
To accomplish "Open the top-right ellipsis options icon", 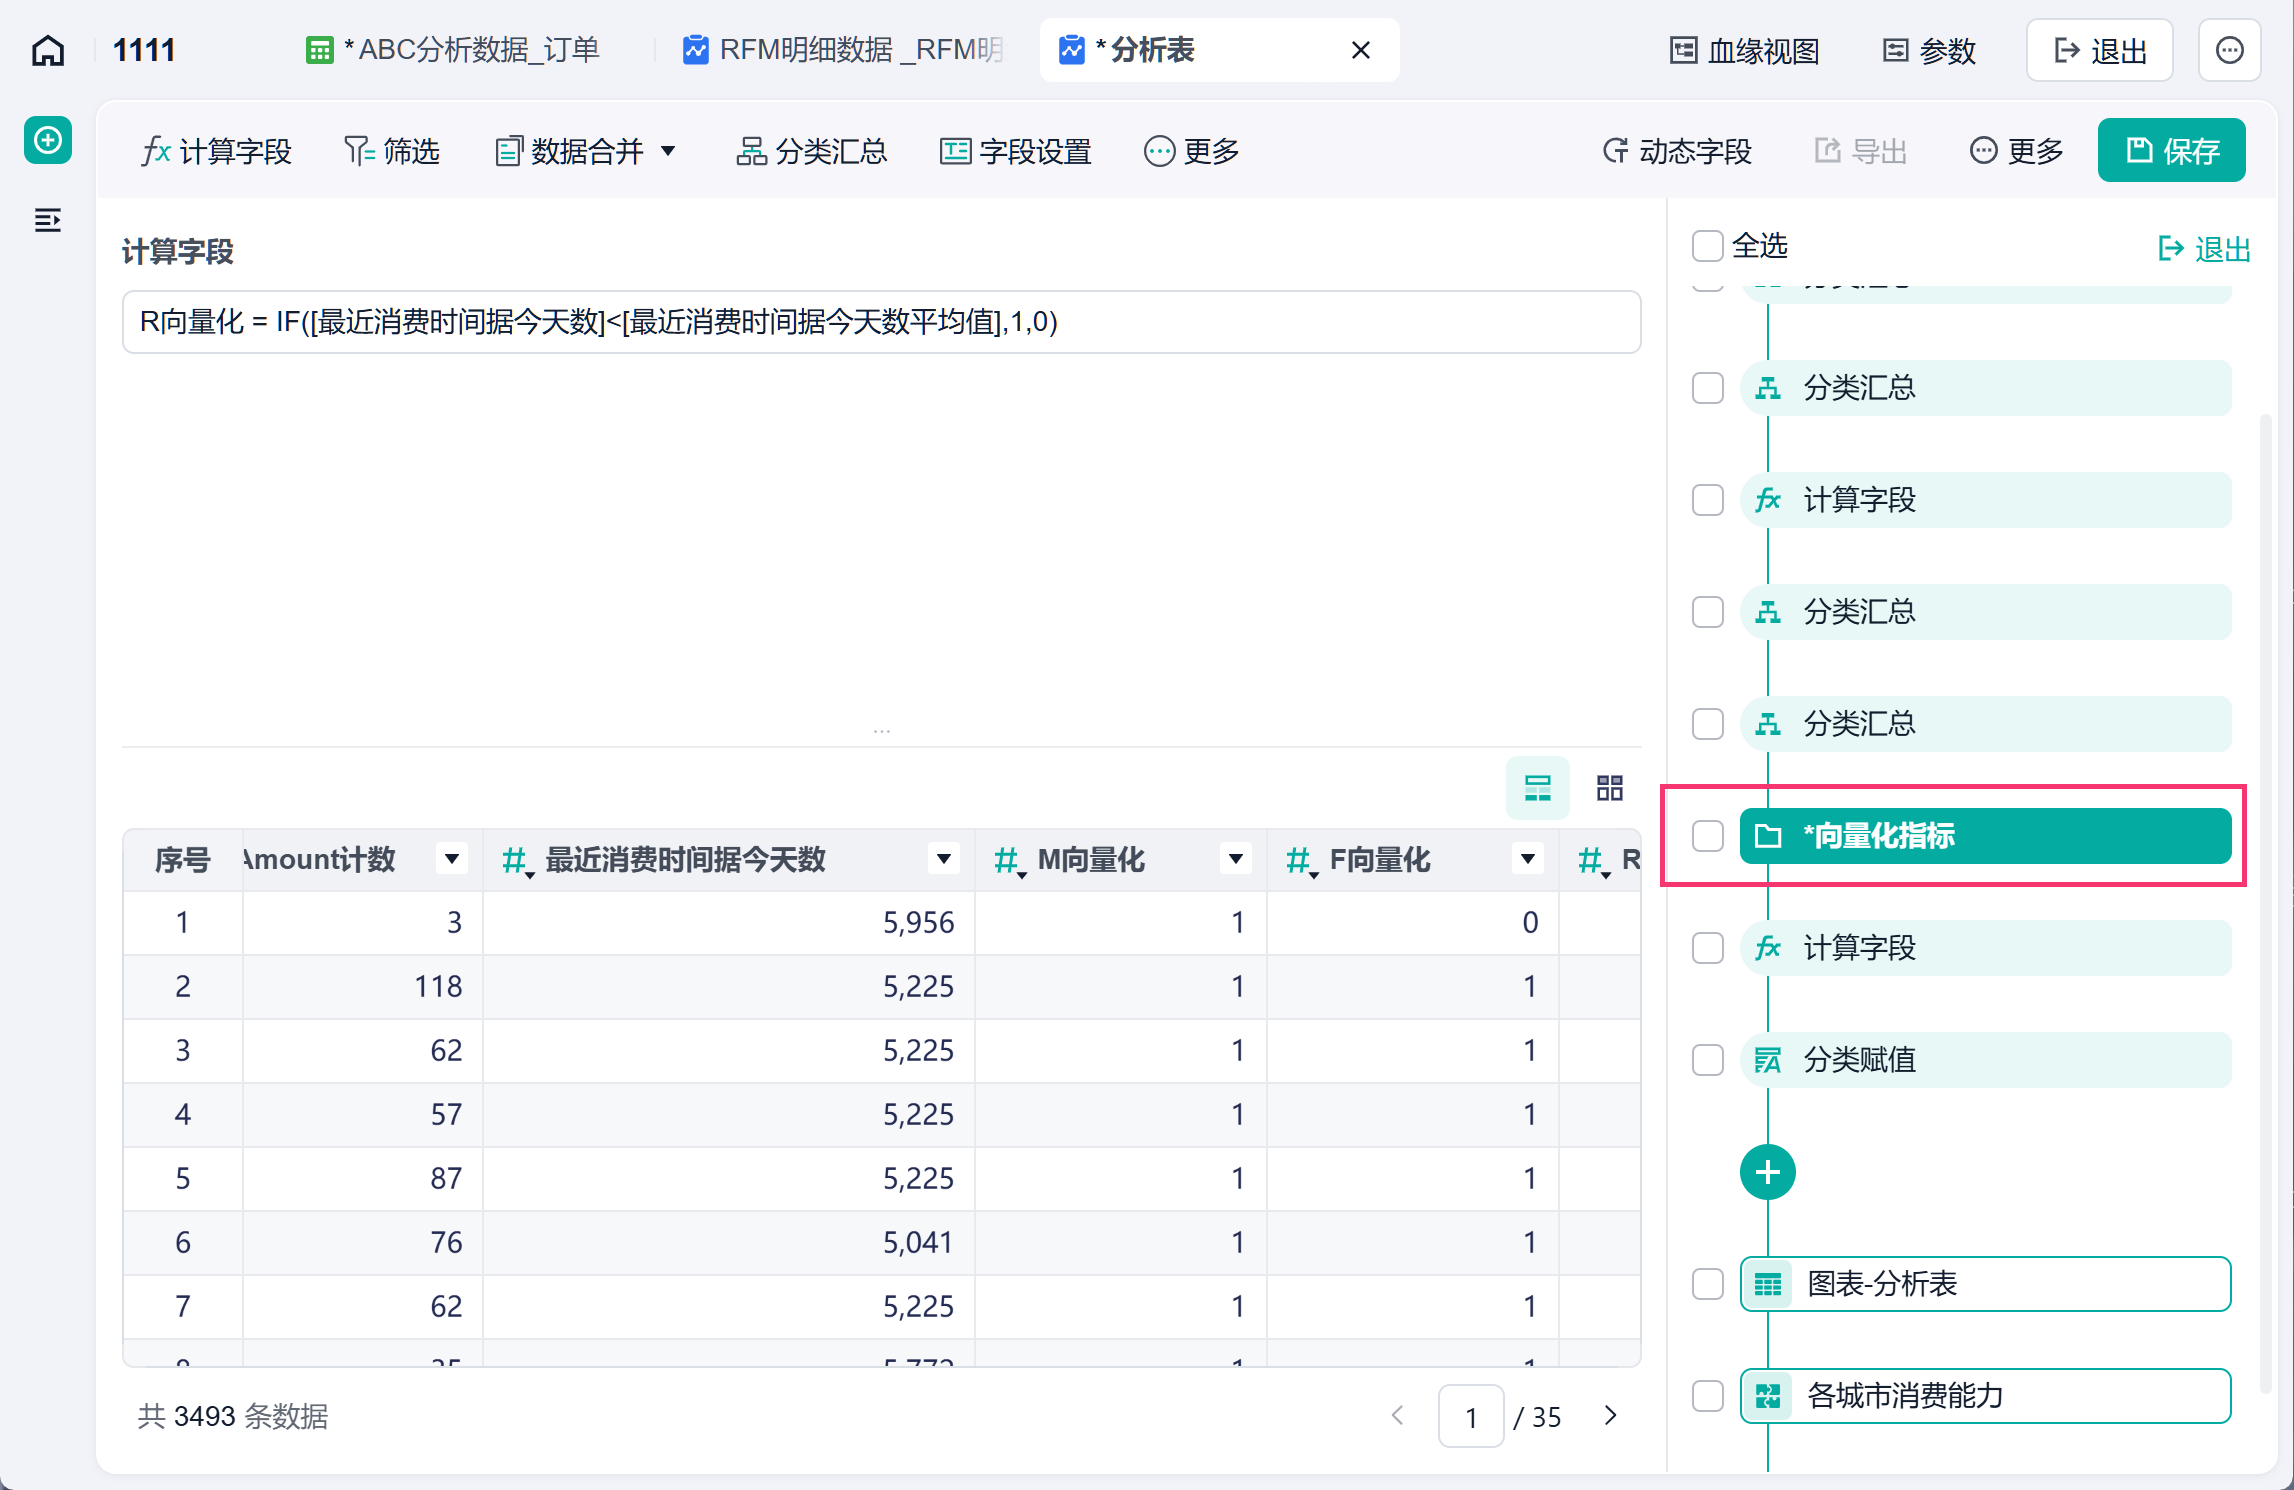I will coord(2229,50).
